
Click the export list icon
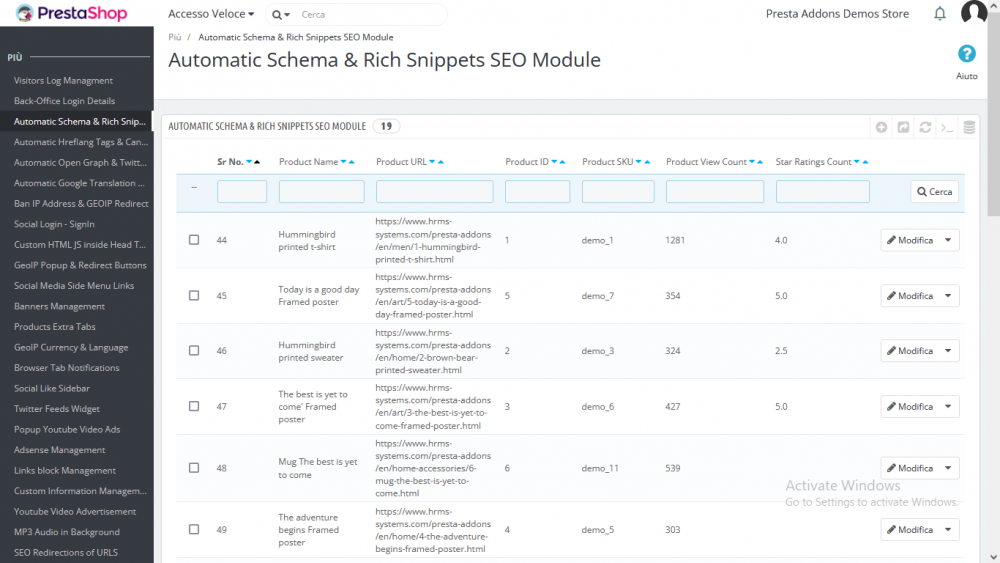(903, 127)
